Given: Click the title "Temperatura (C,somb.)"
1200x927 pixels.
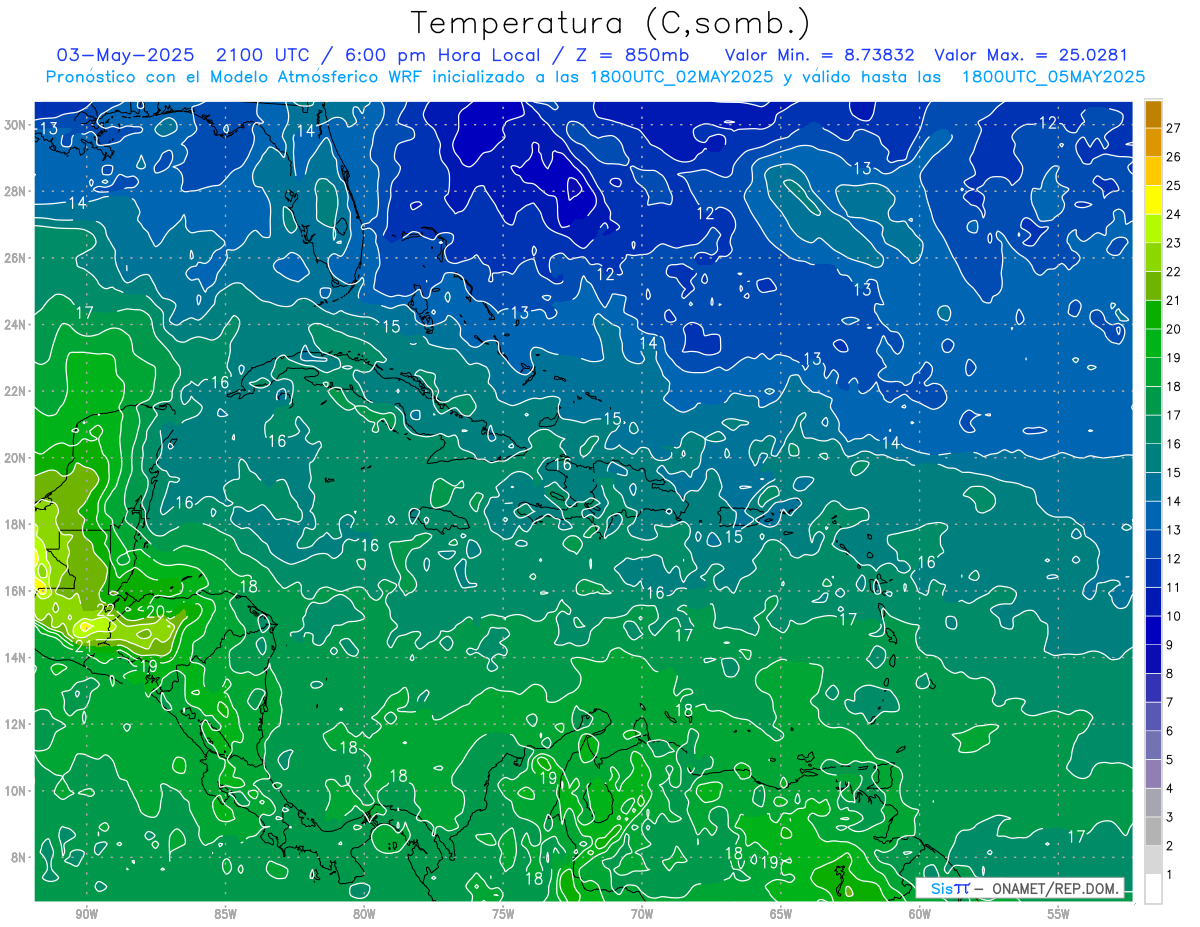Looking at the screenshot, I should 610,24.
